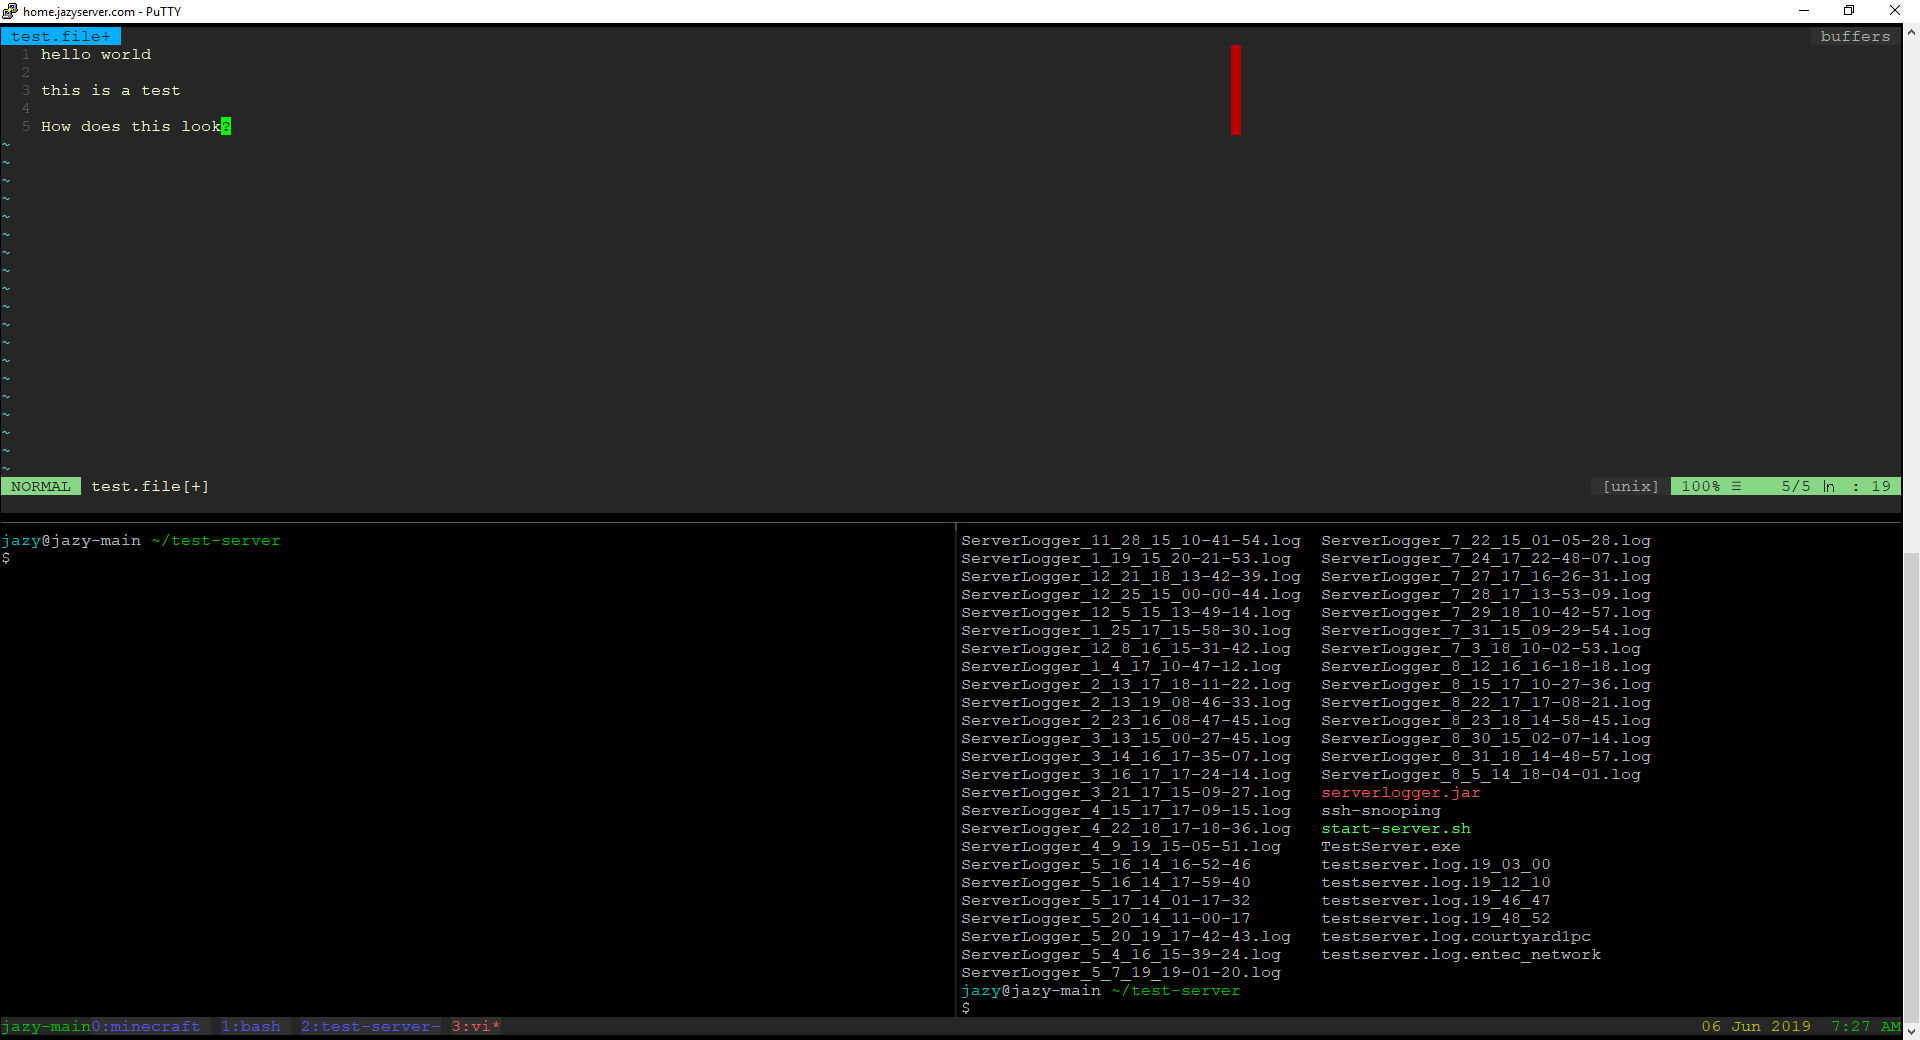Screen dimensions: 1920x1040
Task: Click ServerLogger_12_25_15_00-00-44.log
Action: 1131,594
